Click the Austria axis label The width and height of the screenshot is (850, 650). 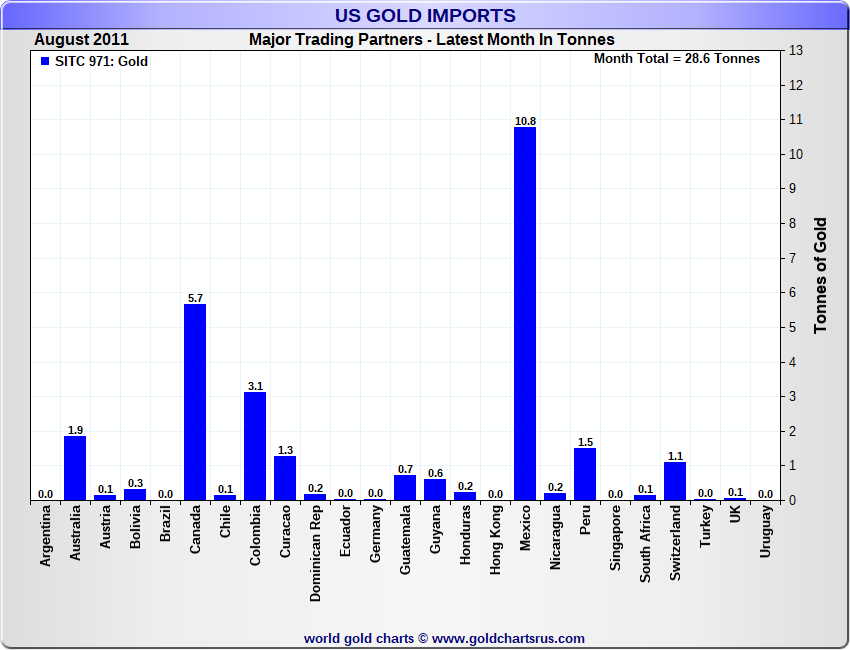pos(105,526)
